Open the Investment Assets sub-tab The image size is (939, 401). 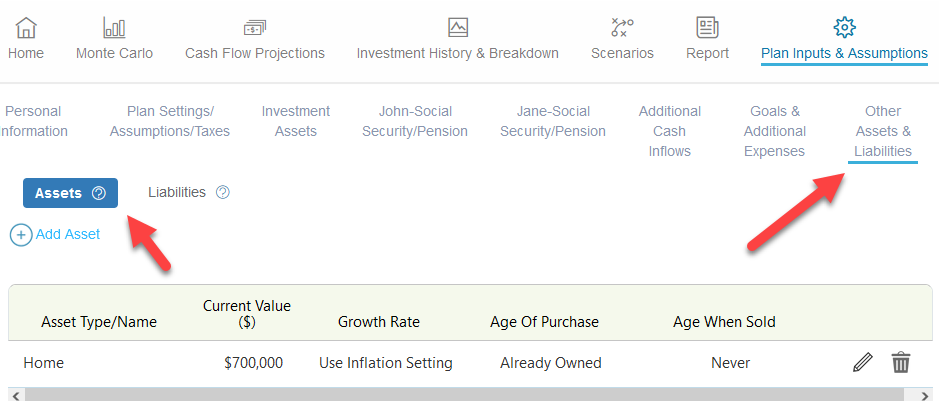pyautogui.click(x=296, y=121)
